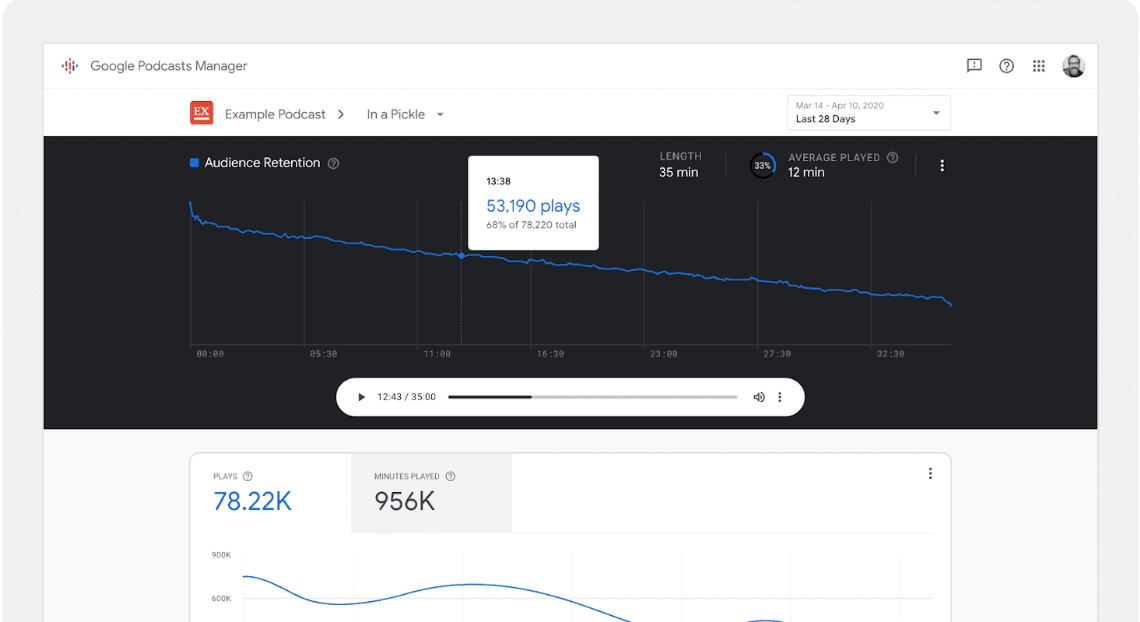Image resolution: width=1140 pixels, height=622 pixels.
Task: Click the 16:30 axis label on retention chart
Action: (550, 354)
